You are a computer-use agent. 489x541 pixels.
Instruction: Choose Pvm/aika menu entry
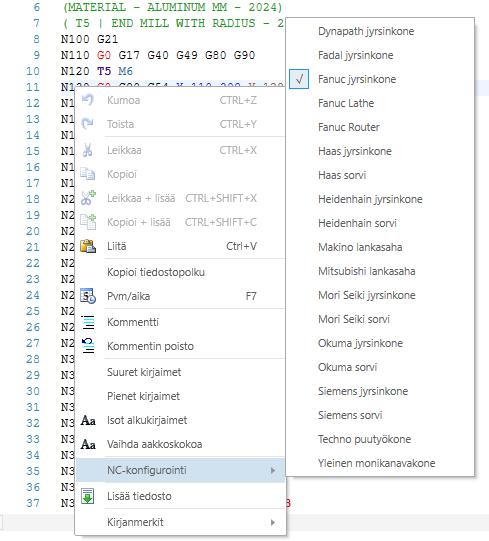180,296
